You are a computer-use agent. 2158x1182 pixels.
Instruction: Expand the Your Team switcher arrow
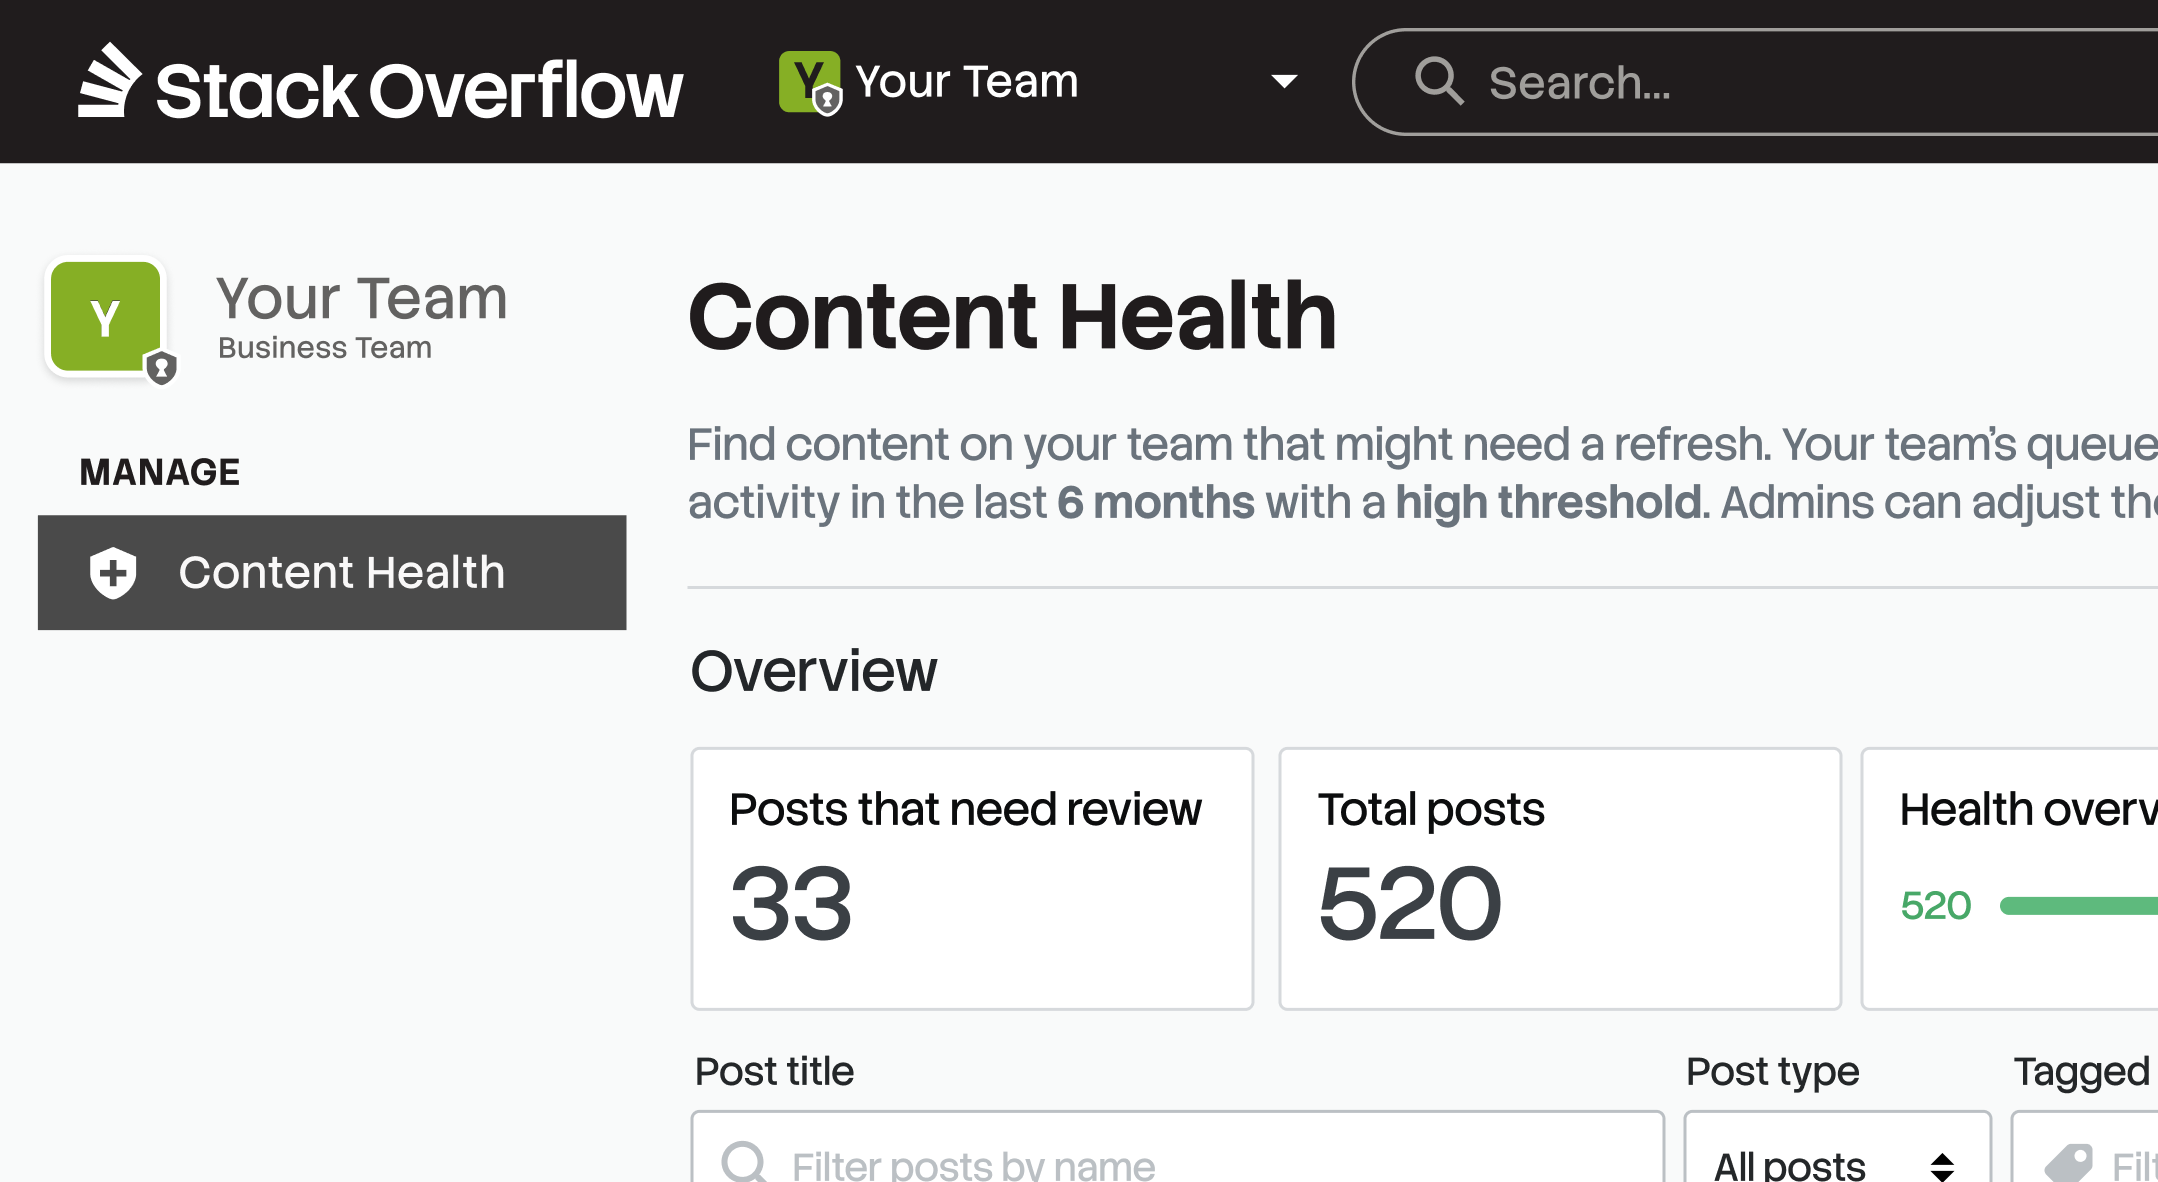1284,81
